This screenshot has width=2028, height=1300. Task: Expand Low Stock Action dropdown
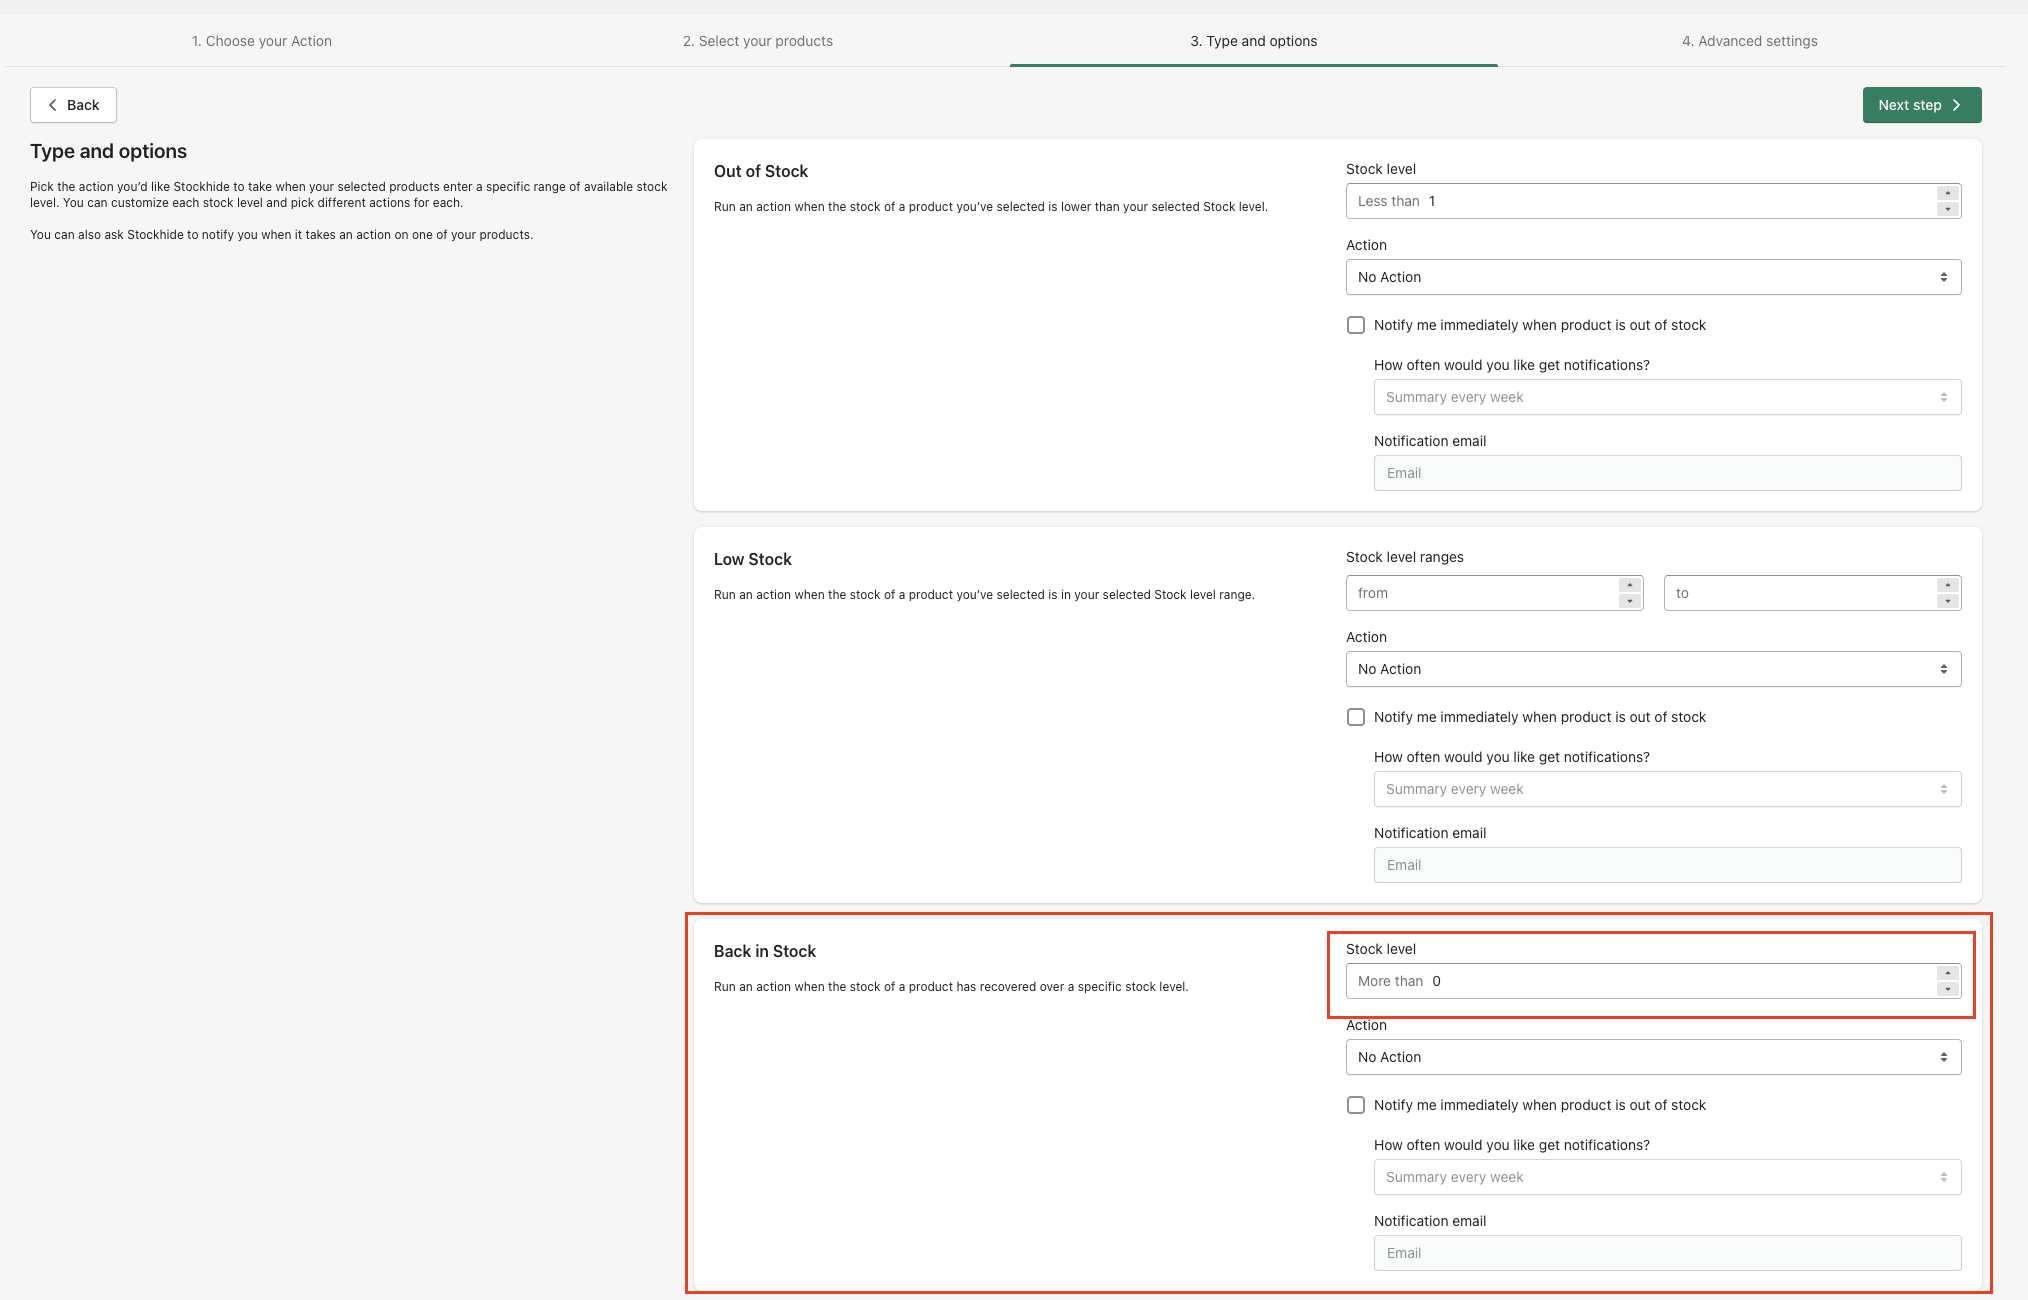(1653, 669)
